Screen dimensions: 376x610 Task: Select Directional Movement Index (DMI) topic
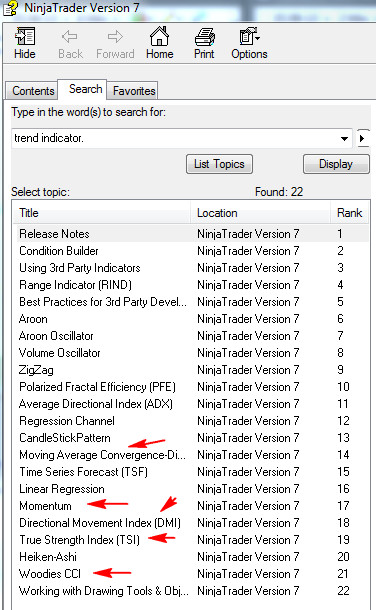(100, 523)
